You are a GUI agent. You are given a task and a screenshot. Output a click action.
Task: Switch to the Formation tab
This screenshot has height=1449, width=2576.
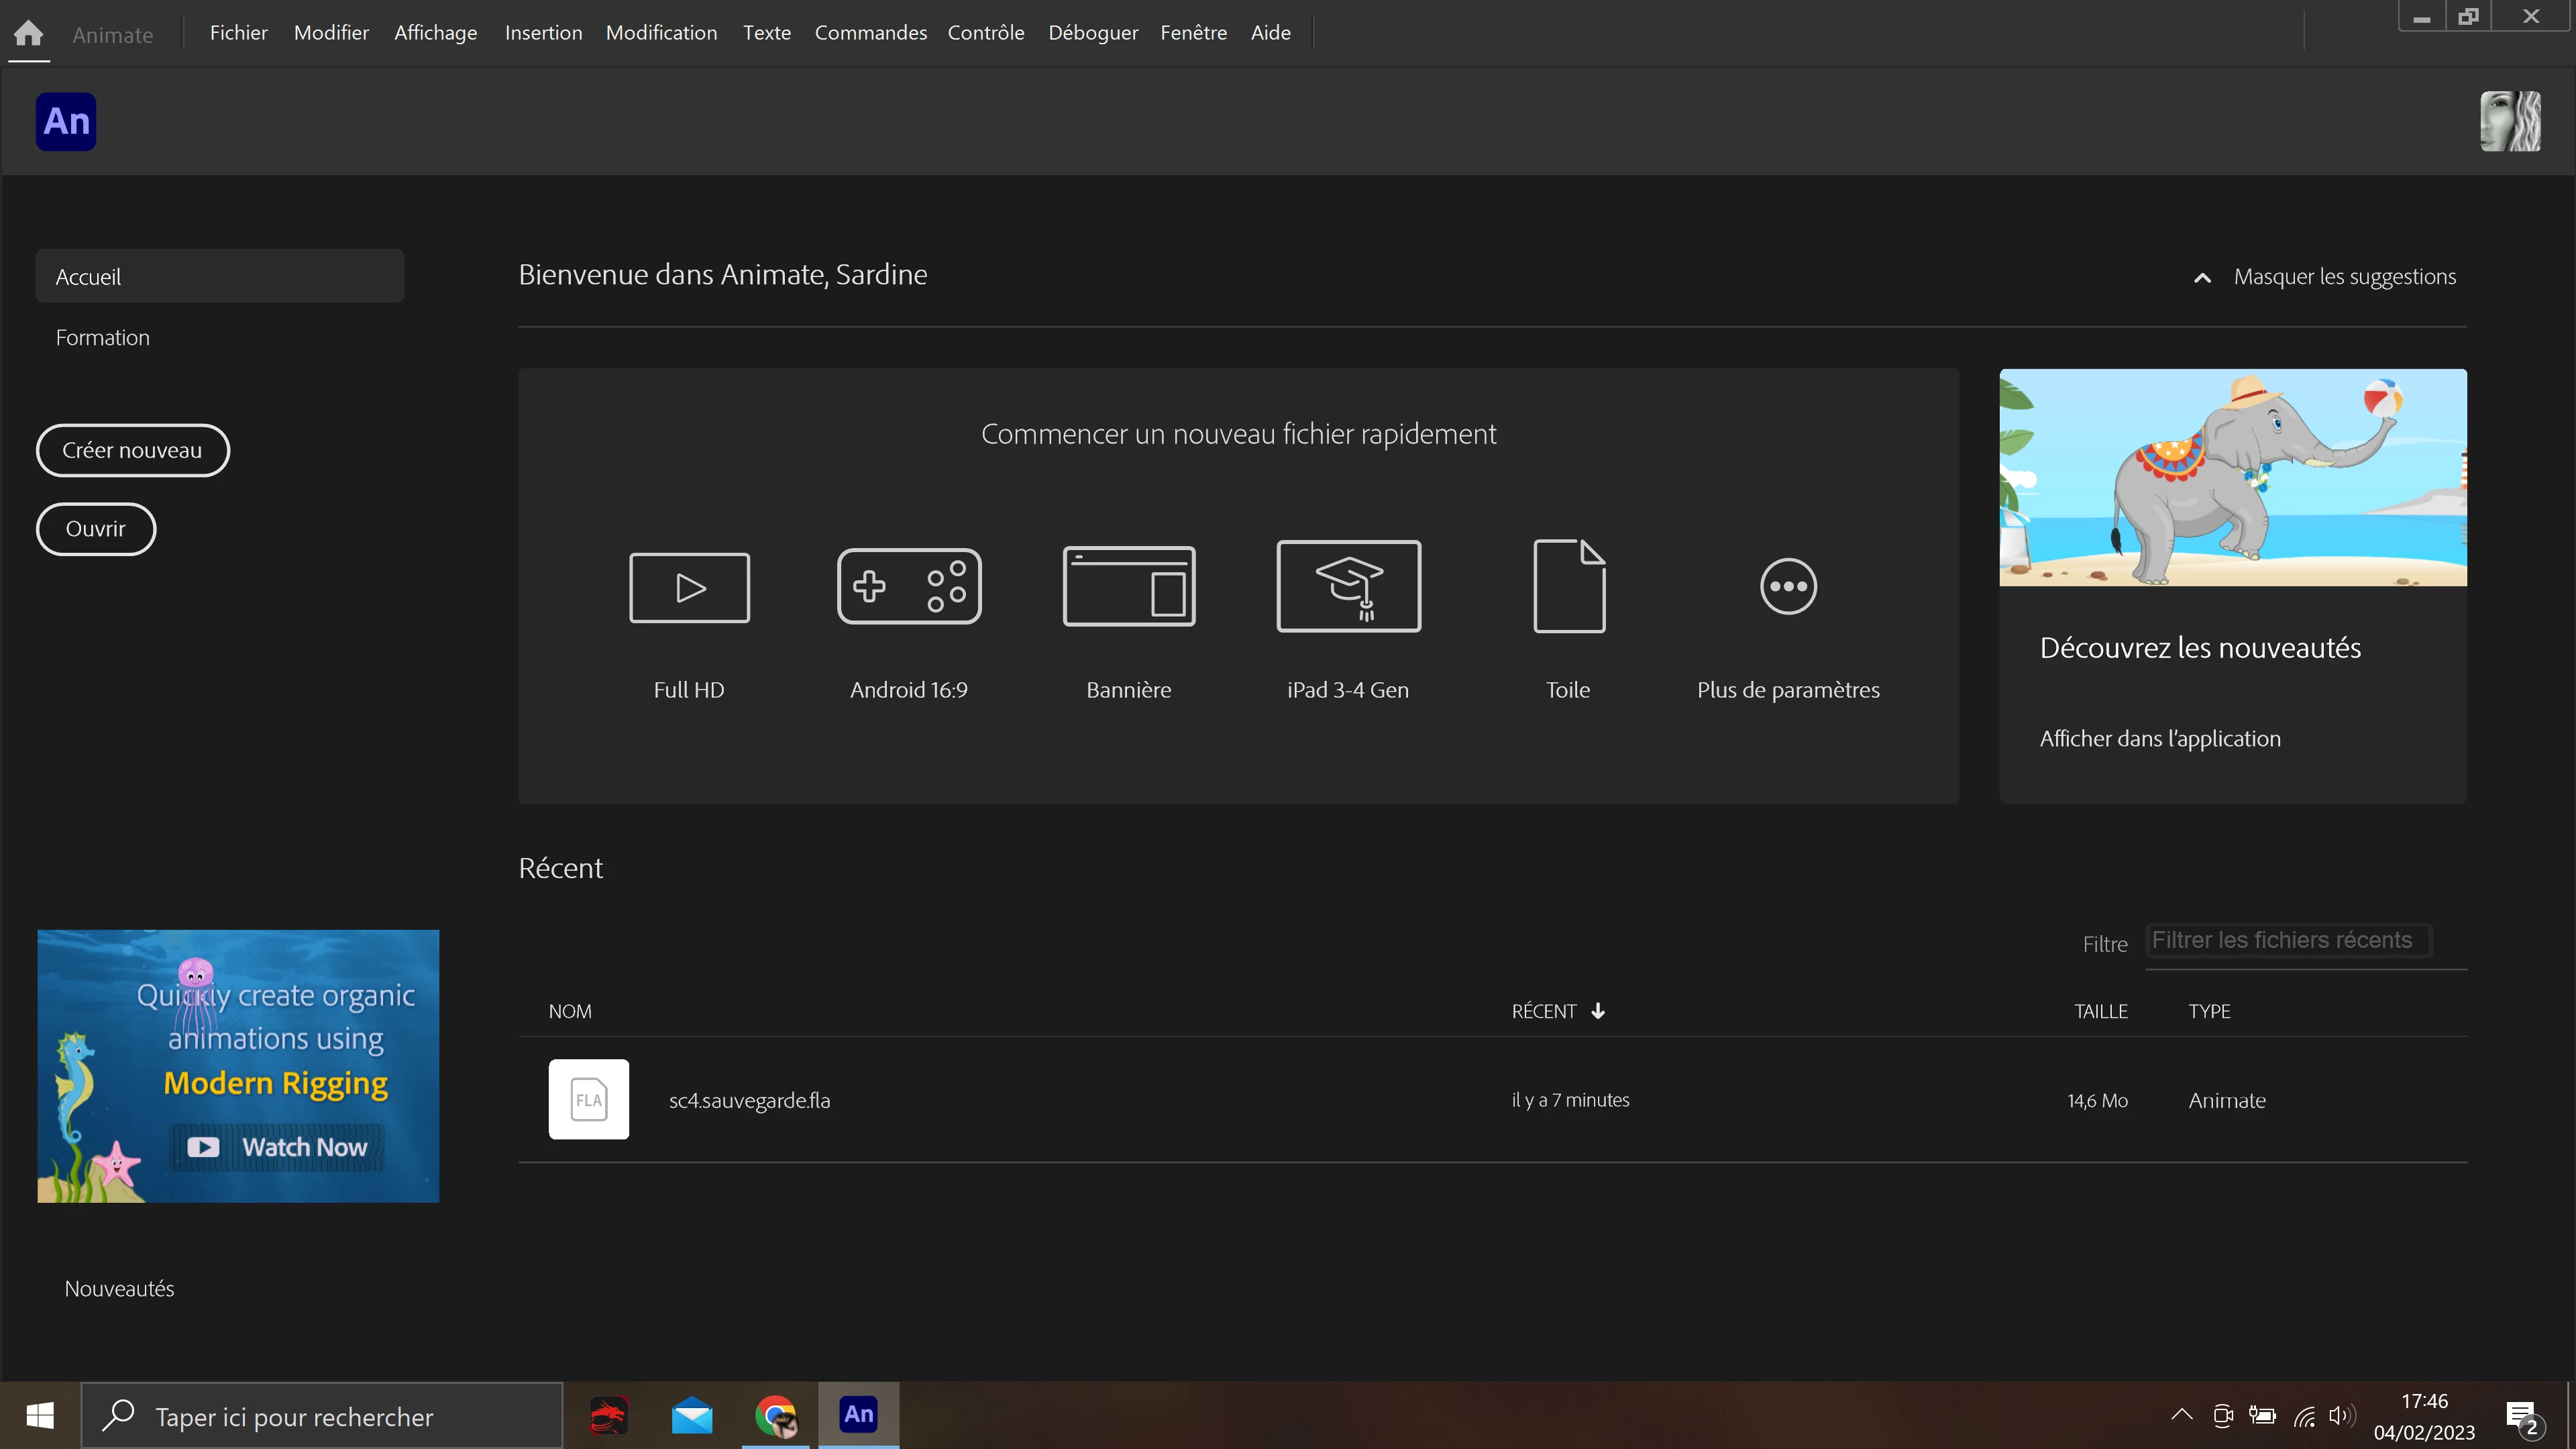[x=102, y=338]
